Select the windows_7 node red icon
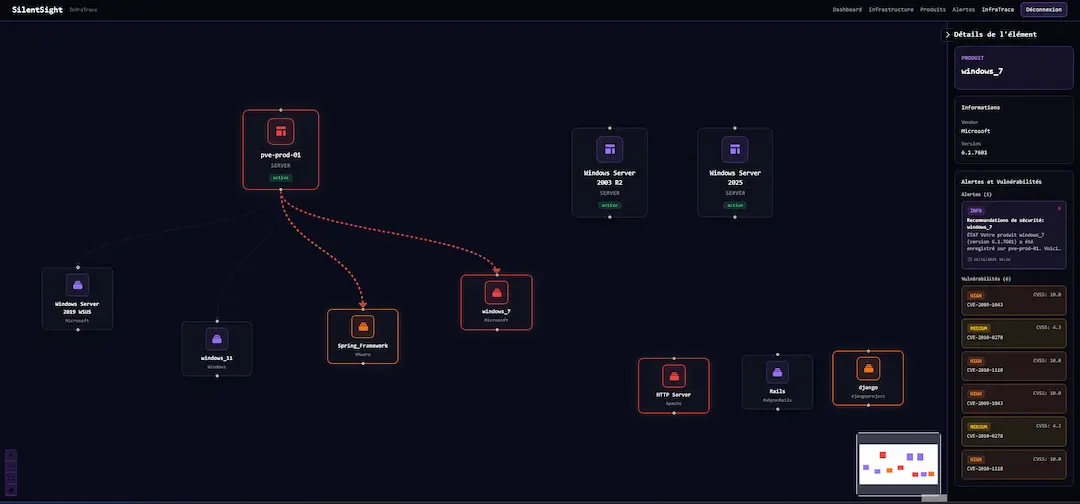The height and width of the screenshot is (504, 1080). click(x=497, y=292)
